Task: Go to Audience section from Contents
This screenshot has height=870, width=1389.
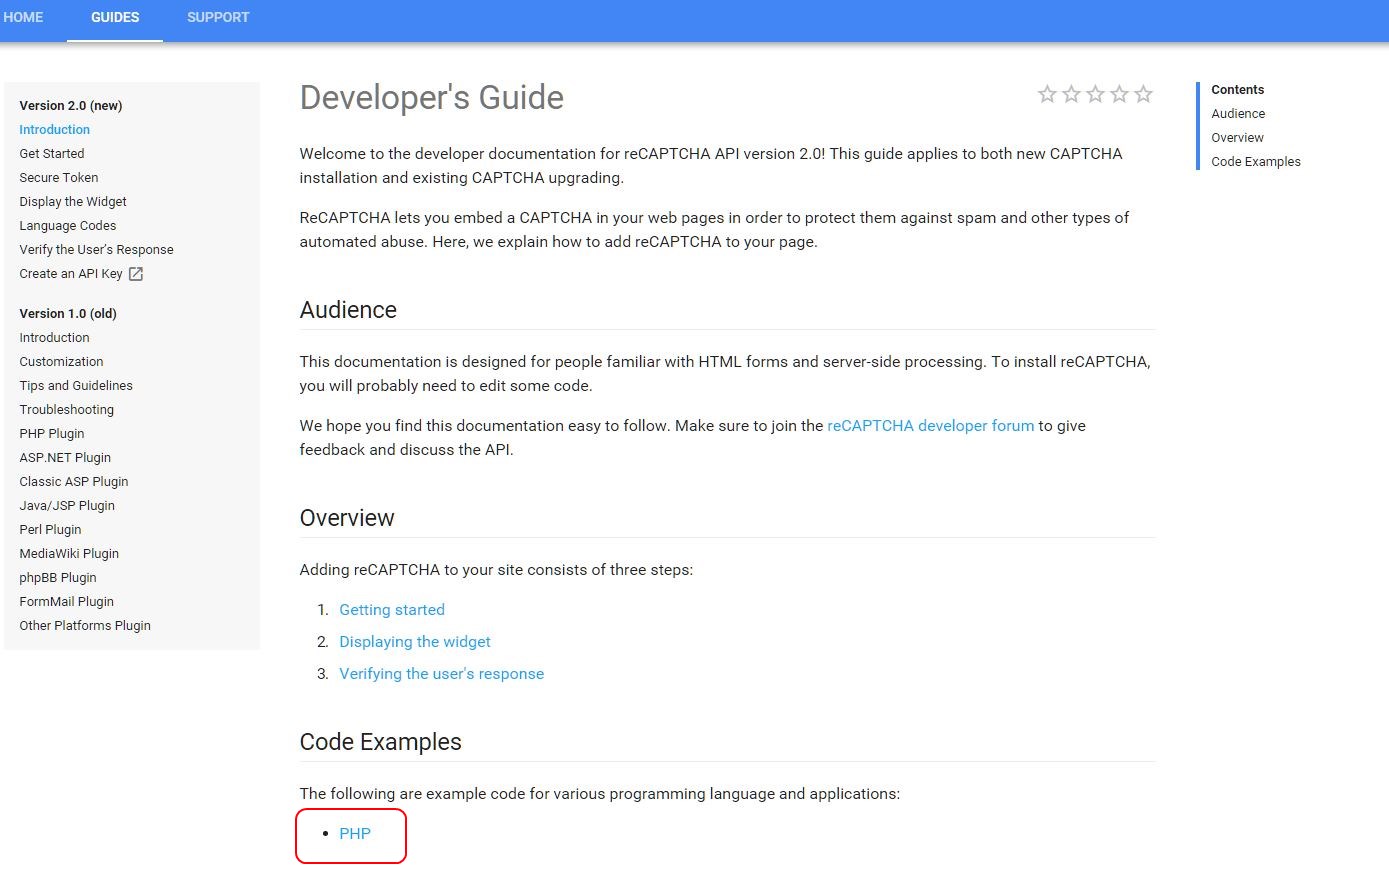Action: pos(1238,114)
